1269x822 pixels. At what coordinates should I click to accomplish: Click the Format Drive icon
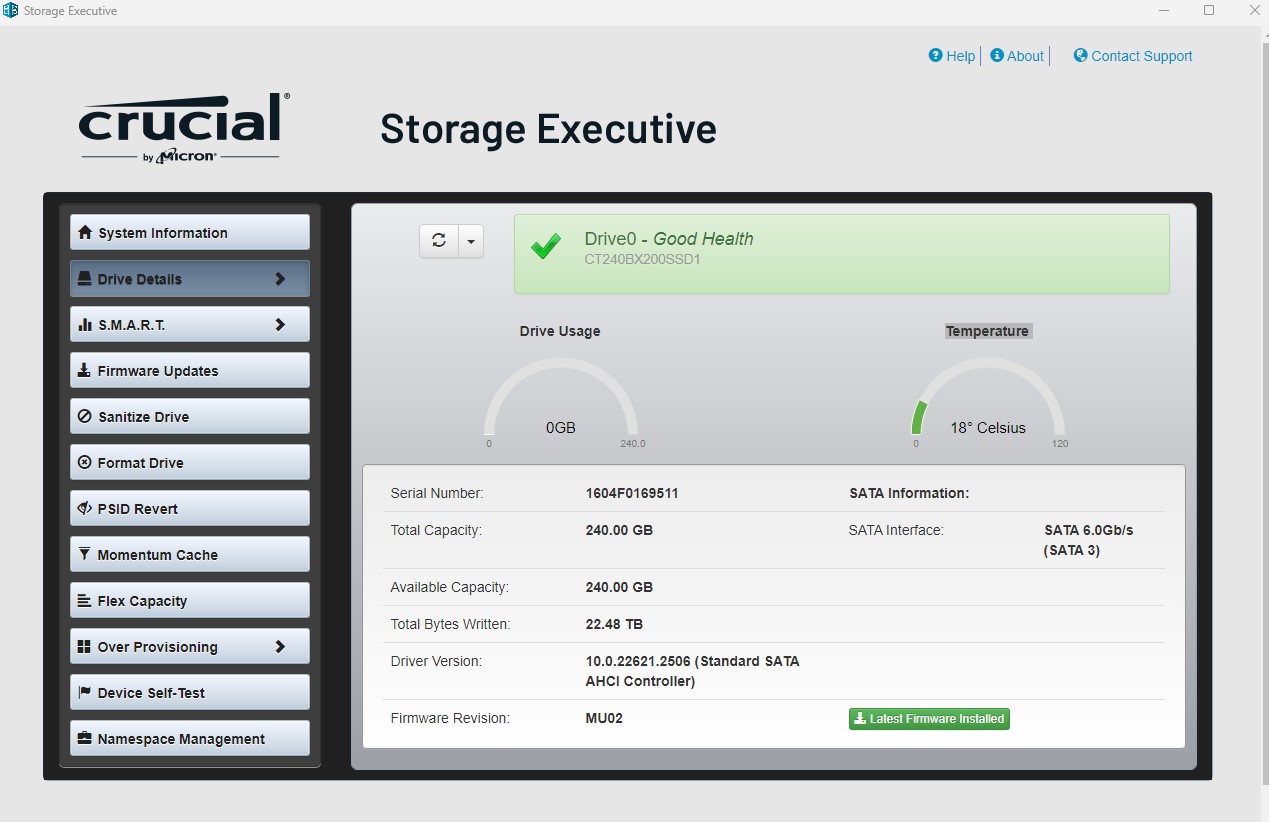click(x=85, y=463)
